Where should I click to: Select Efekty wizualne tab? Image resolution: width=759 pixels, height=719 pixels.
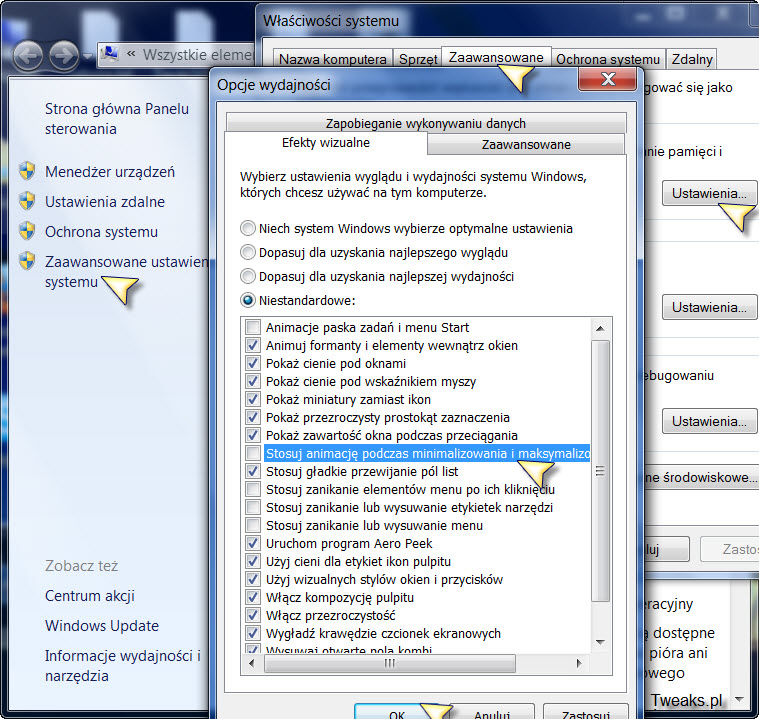click(326, 143)
